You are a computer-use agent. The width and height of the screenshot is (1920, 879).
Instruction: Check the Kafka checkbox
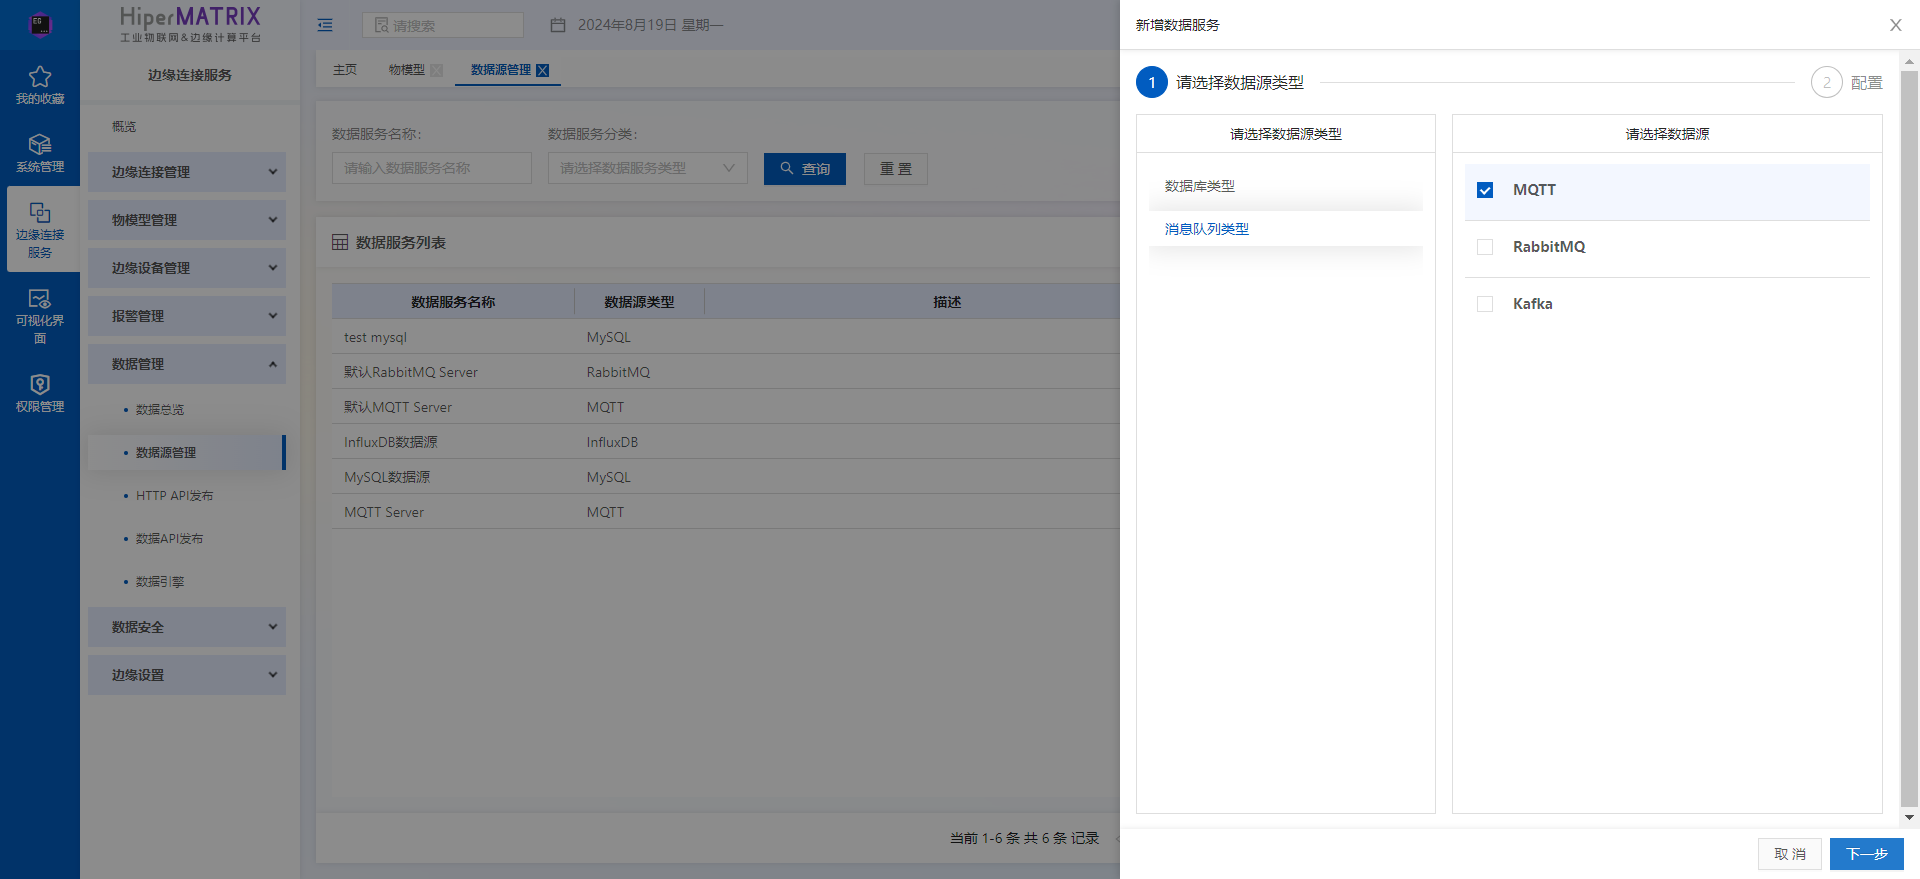[x=1485, y=304]
